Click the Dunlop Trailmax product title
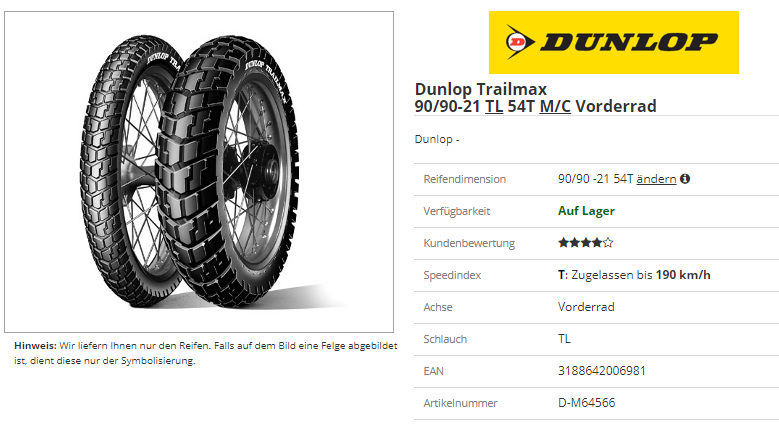779x432 pixels. [x=536, y=98]
